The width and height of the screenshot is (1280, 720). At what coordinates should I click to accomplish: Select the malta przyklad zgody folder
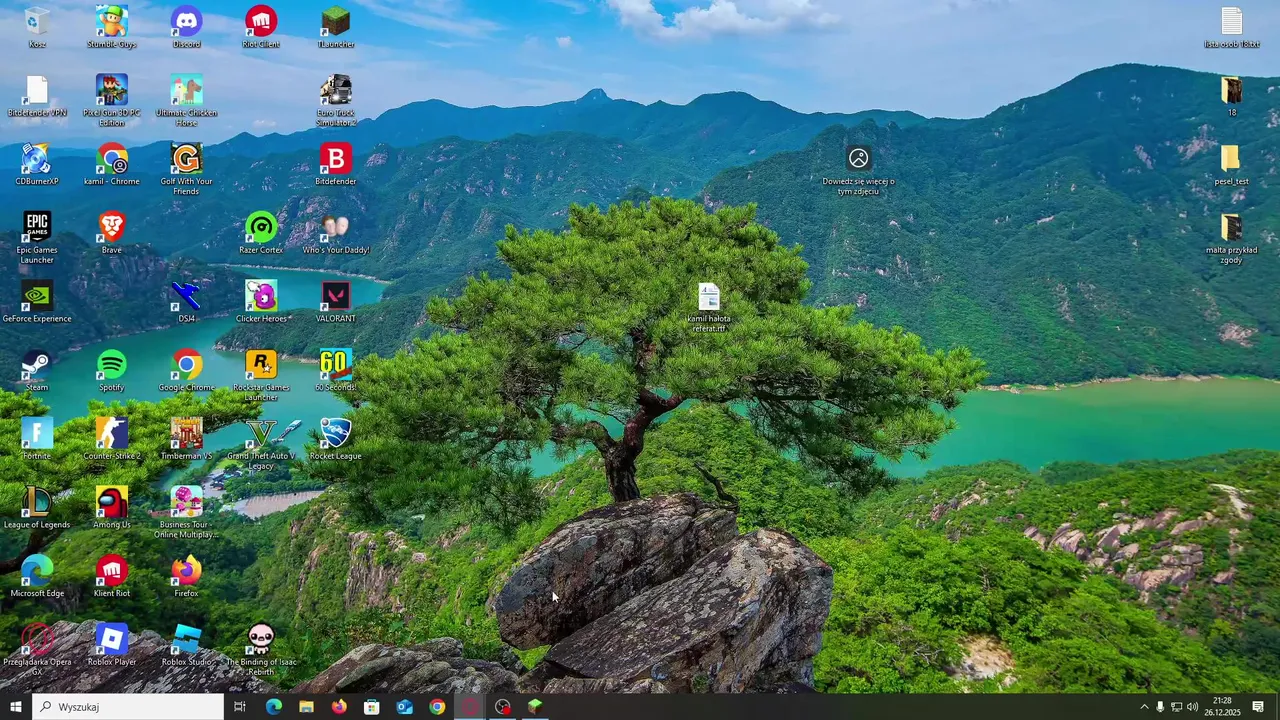pyautogui.click(x=1231, y=238)
